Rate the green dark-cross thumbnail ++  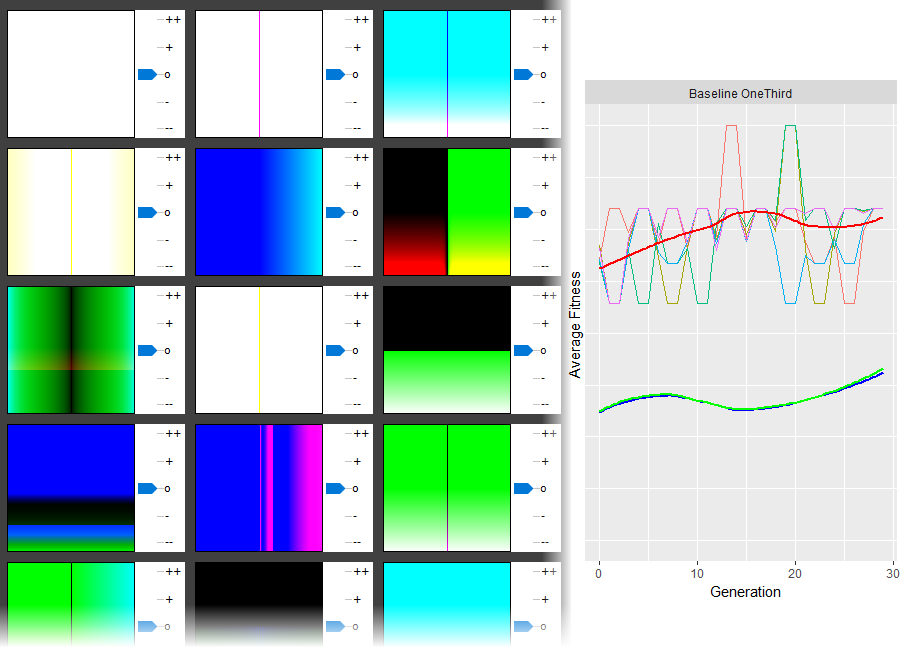pyautogui.click(x=173, y=296)
